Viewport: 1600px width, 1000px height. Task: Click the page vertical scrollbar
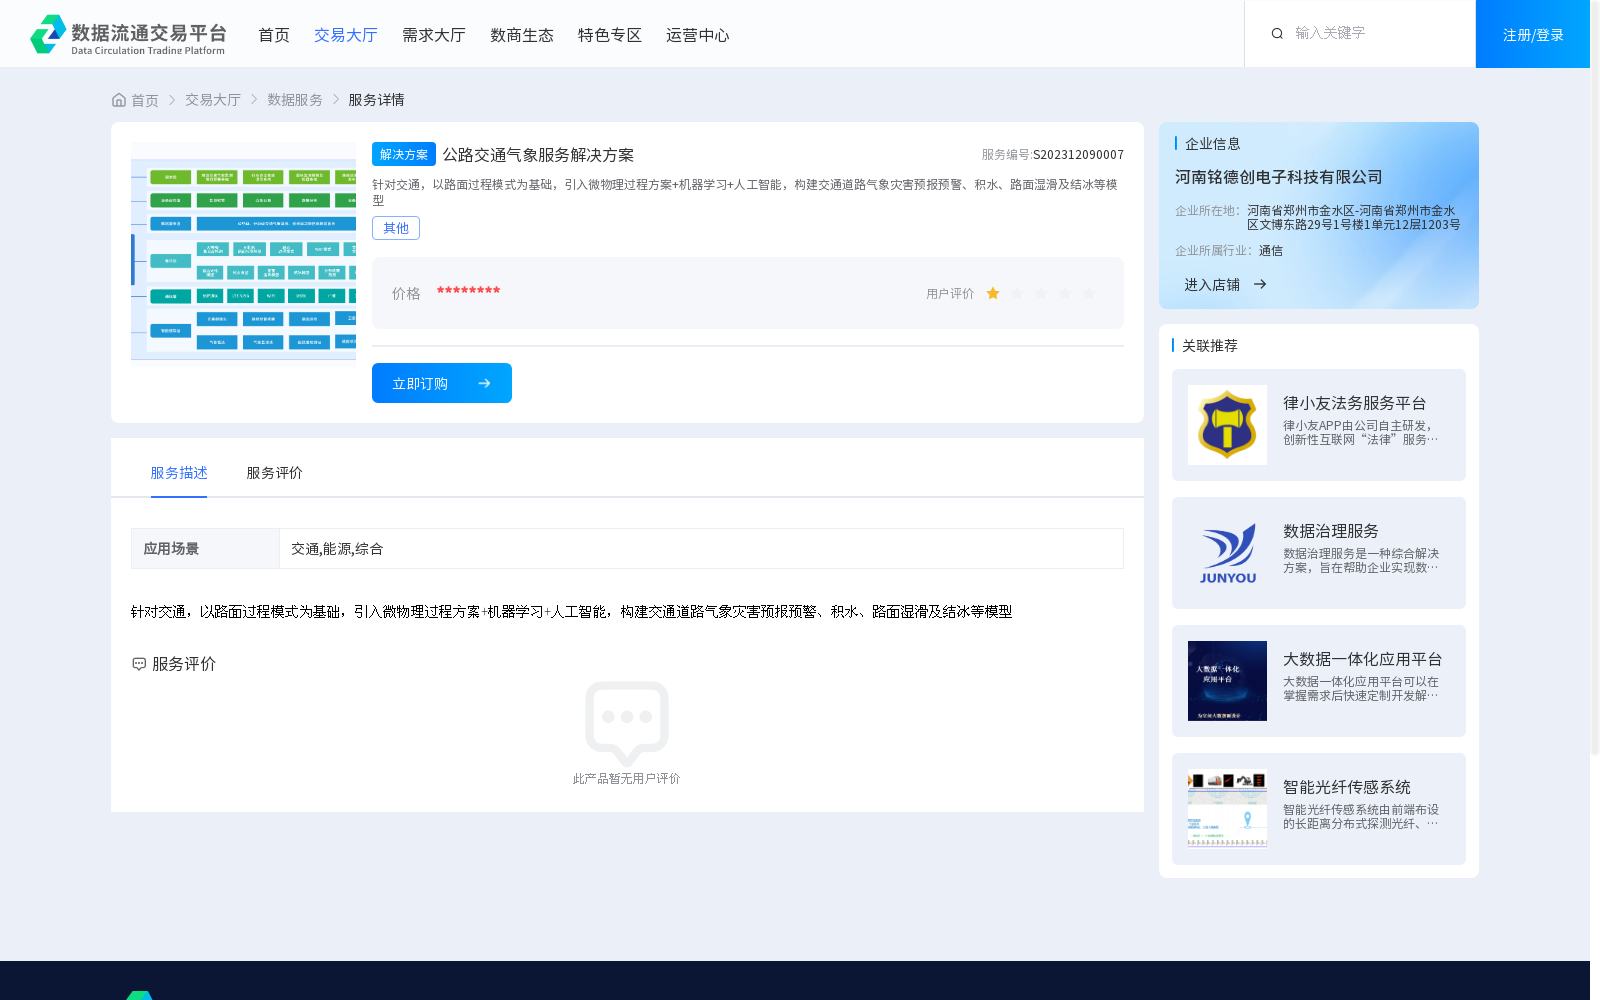[1595, 380]
